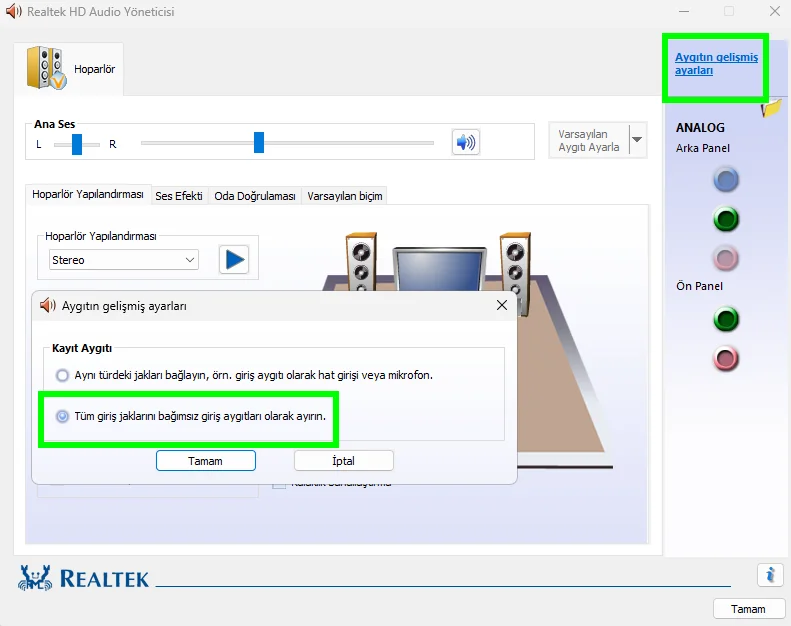
Task: Click the blue Arka Panel jack
Action: coord(726,180)
